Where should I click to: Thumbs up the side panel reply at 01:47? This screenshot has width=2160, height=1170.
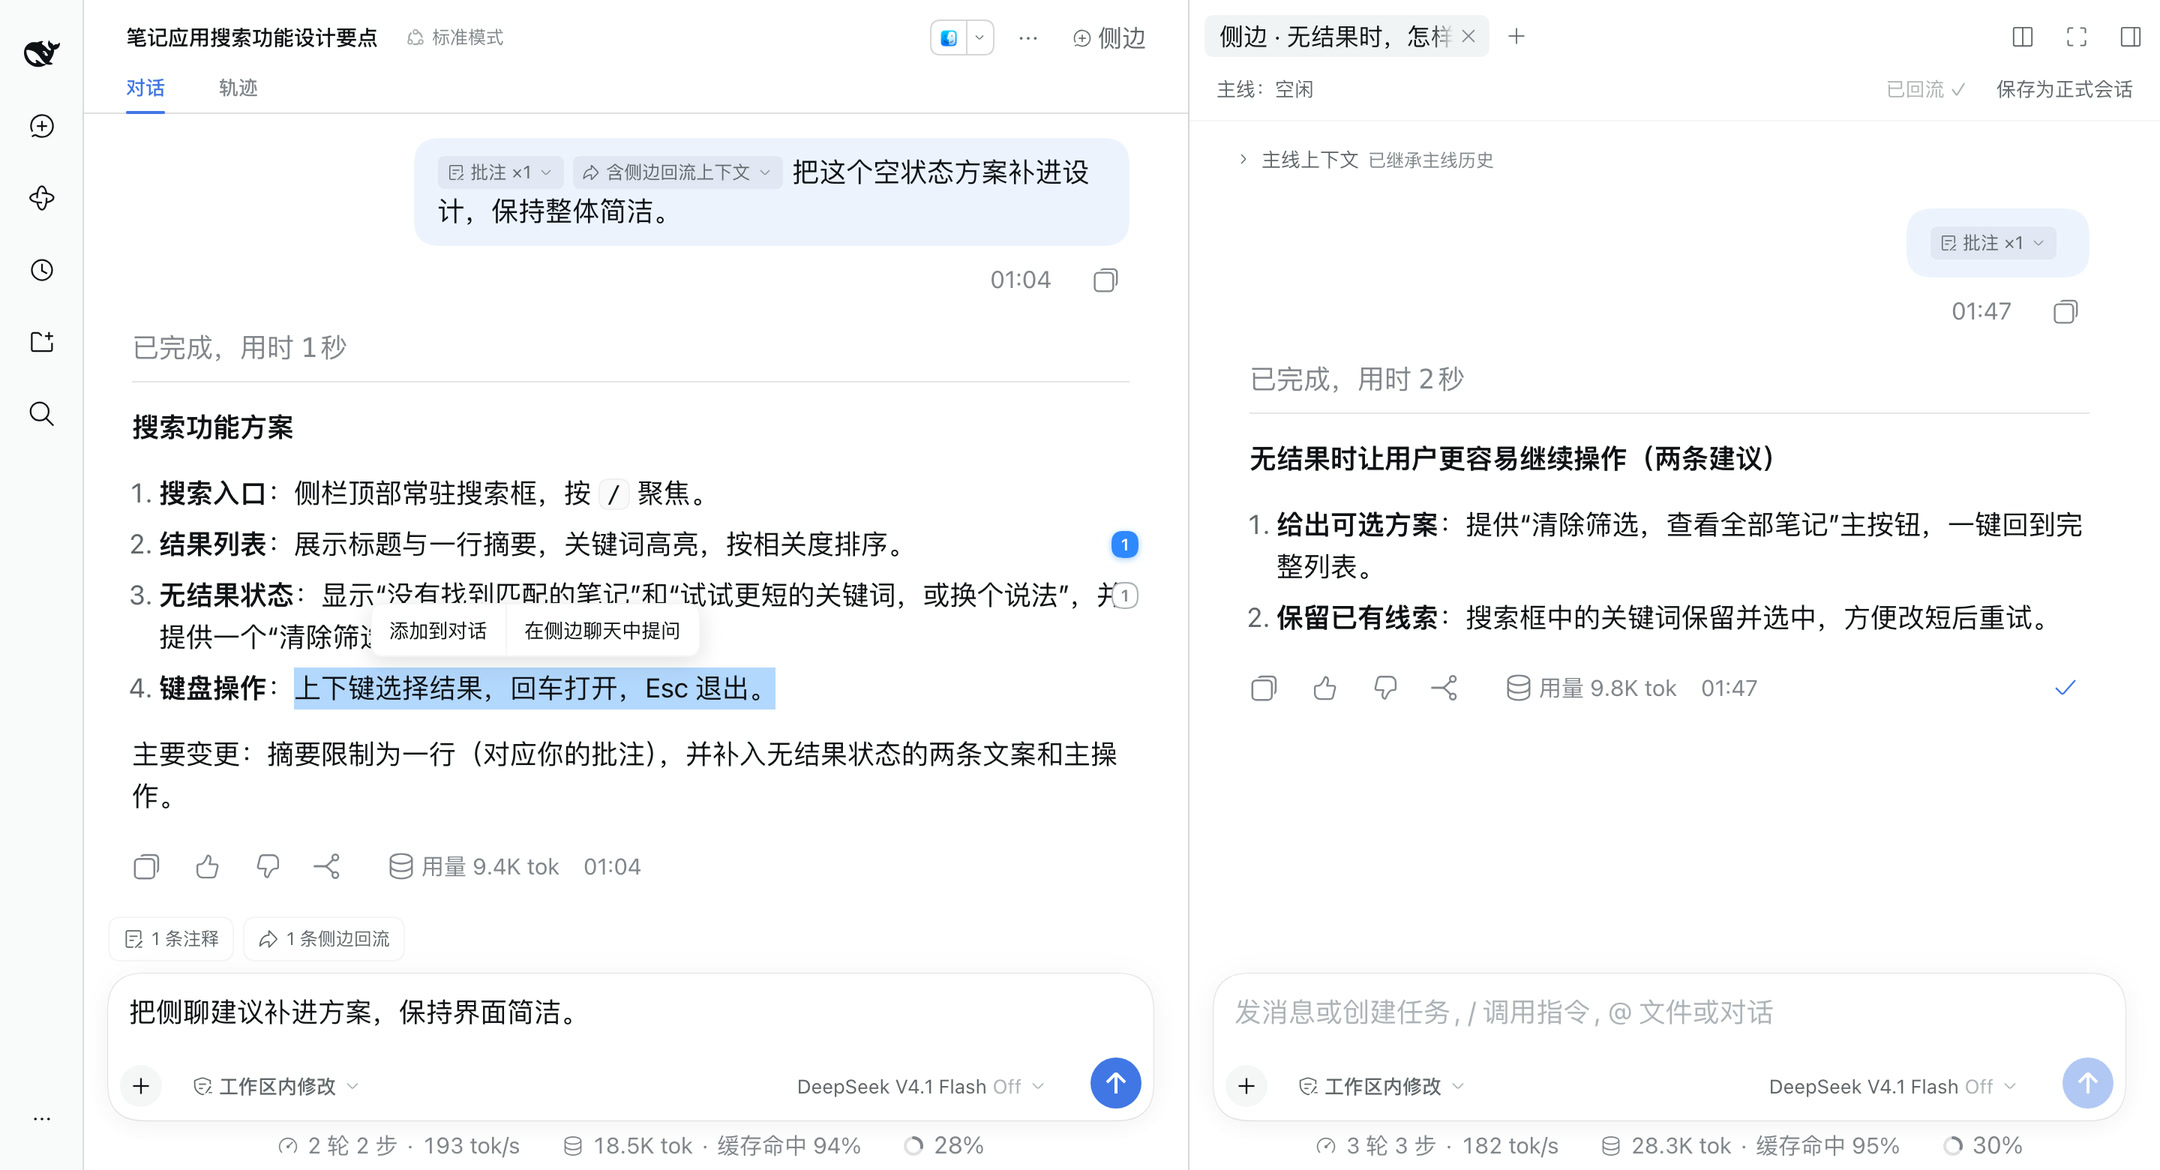(1325, 688)
